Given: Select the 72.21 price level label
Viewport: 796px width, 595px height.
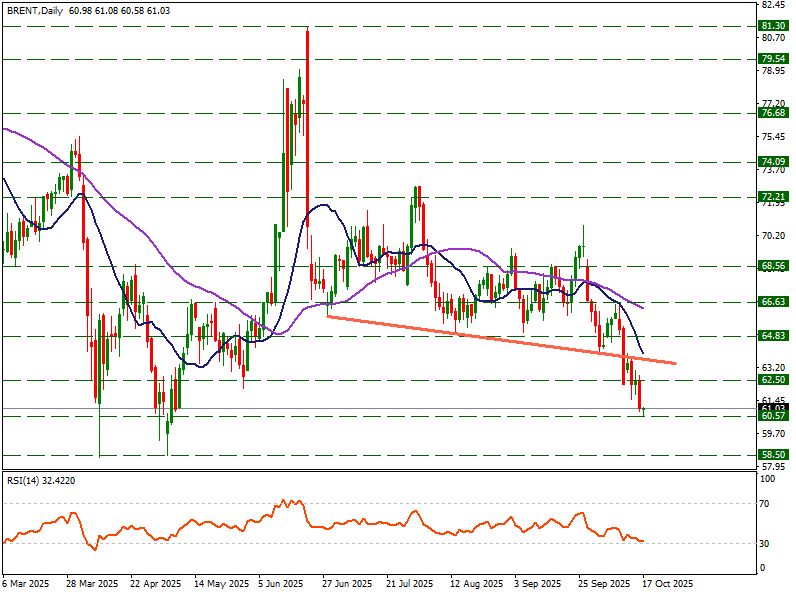Looking at the screenshot, I should pos(772,197).
